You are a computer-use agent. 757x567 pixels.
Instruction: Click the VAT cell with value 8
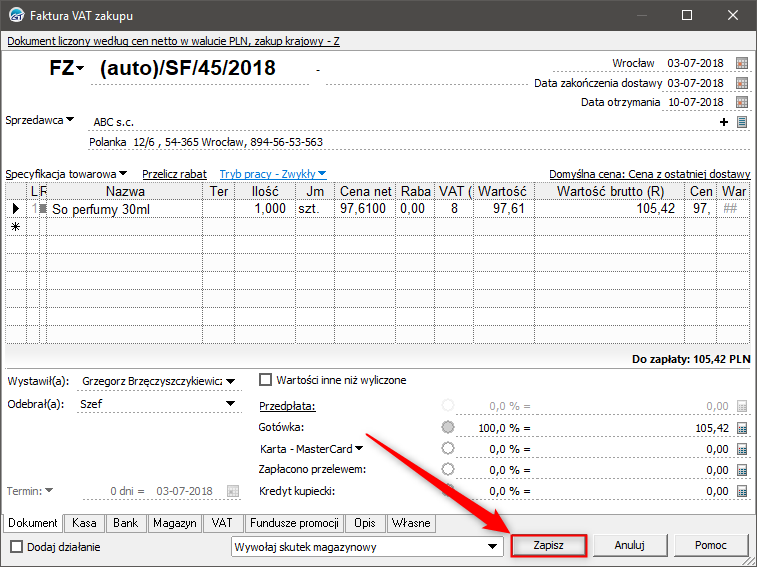coord(454,209)
